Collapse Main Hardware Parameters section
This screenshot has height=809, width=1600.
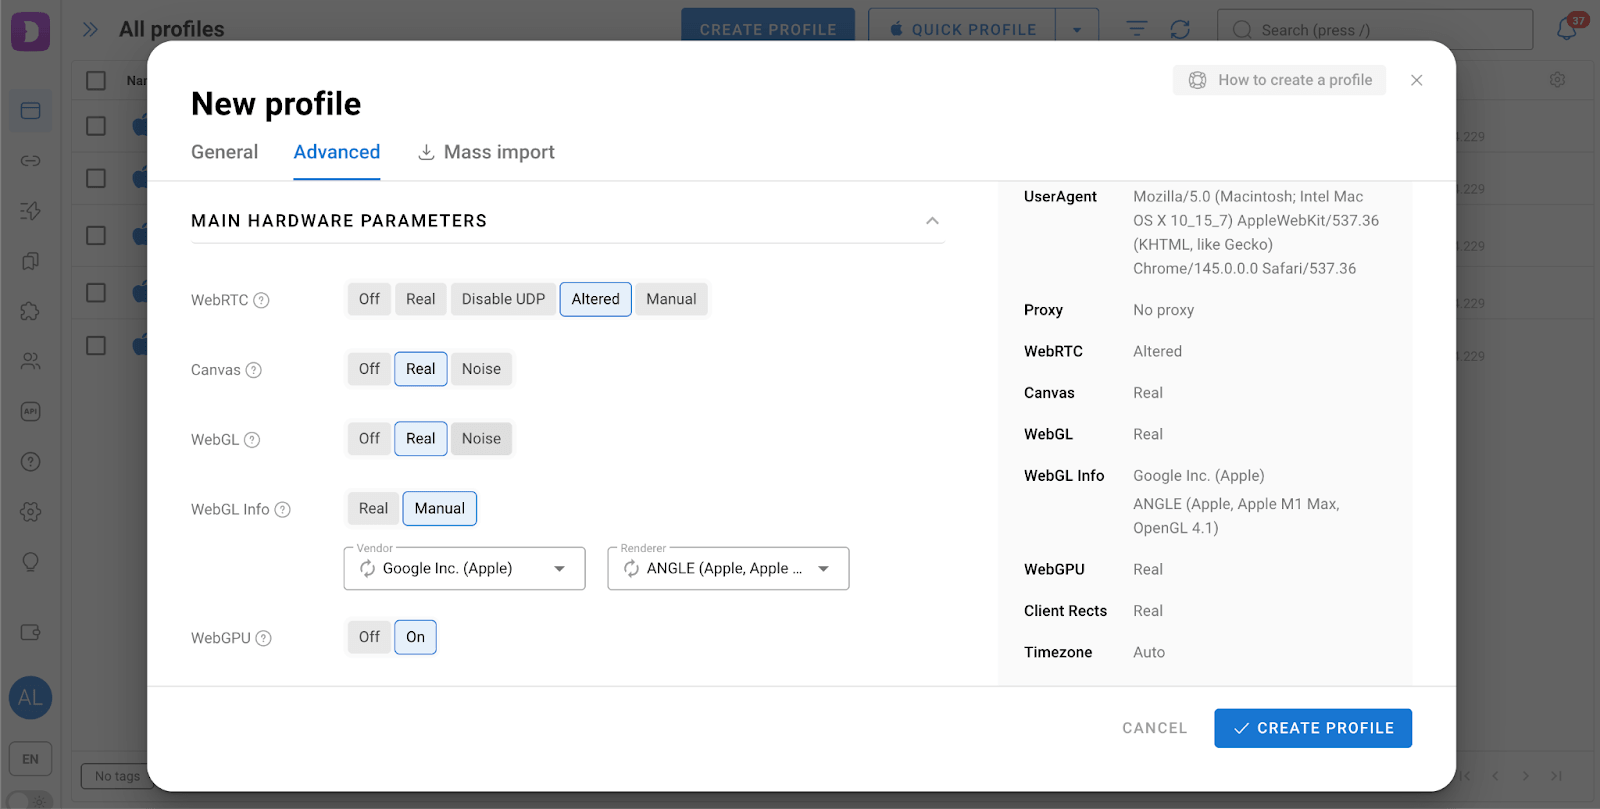[932, 221]
